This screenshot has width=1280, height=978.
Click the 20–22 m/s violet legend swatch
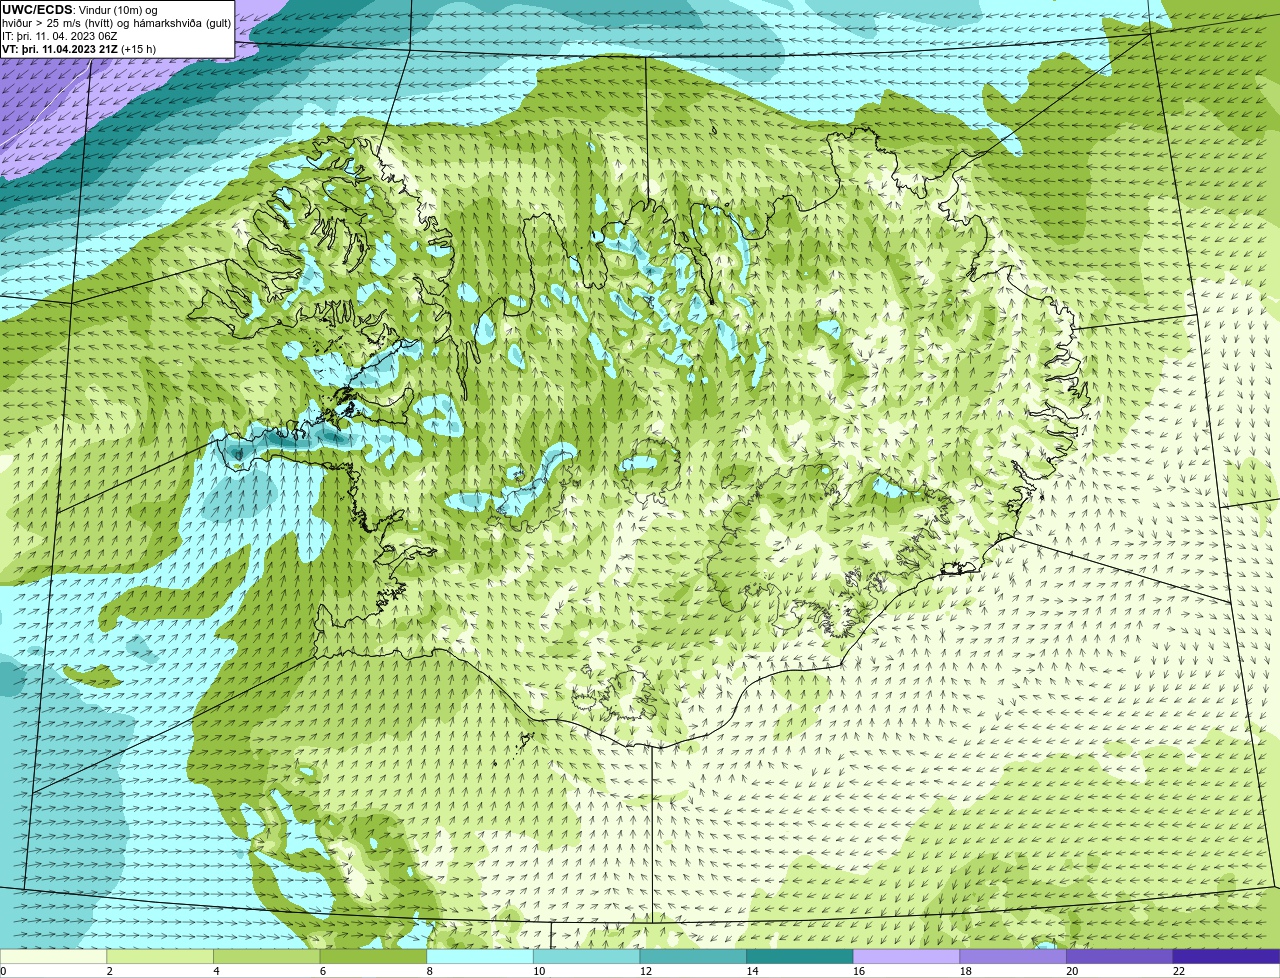coord(1119,956)
